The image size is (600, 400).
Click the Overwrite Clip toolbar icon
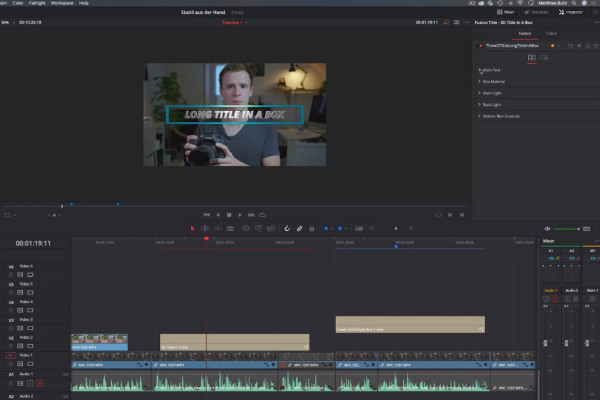coord(259,229)
